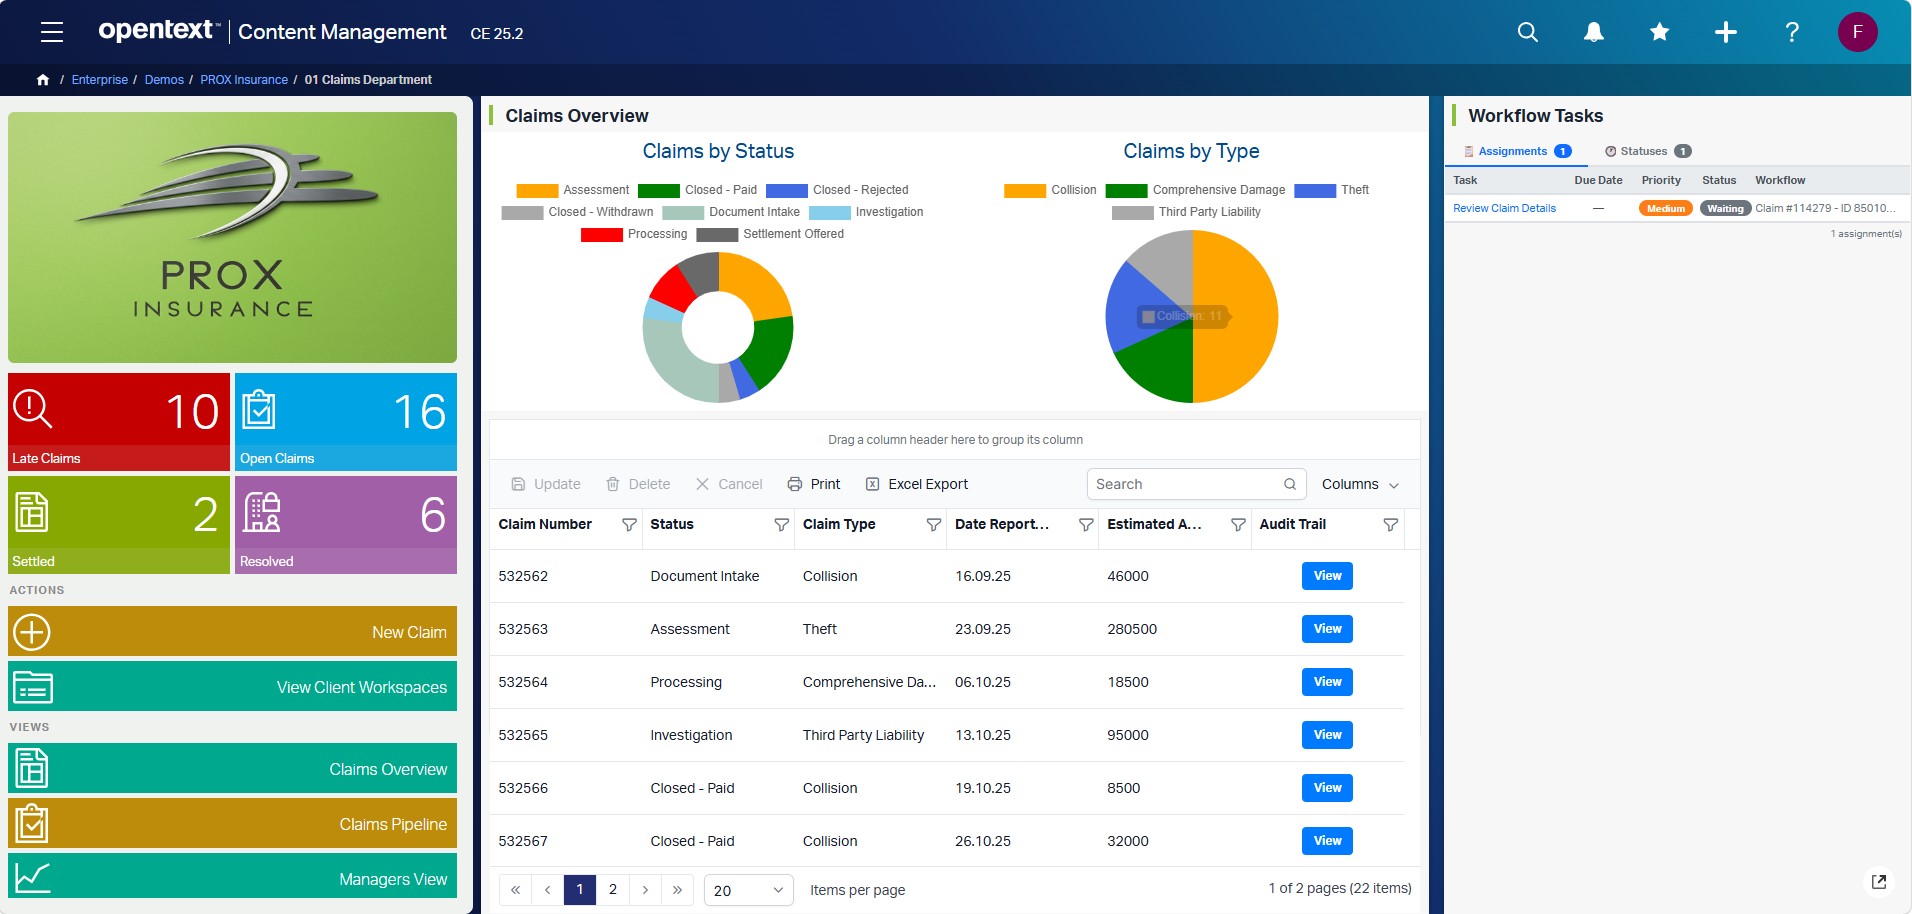Open the user profile avatar F

(1858, 32)
